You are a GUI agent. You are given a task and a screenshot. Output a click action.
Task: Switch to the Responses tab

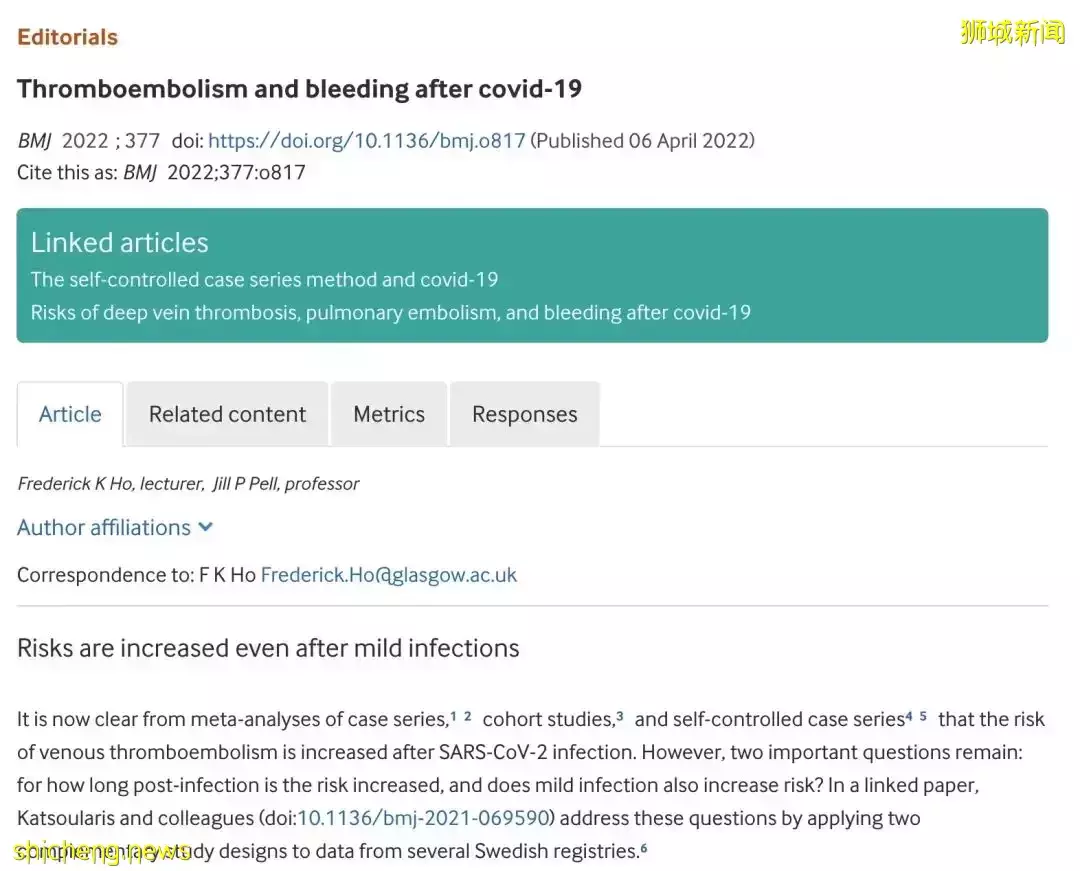click(x=524, y=414)
